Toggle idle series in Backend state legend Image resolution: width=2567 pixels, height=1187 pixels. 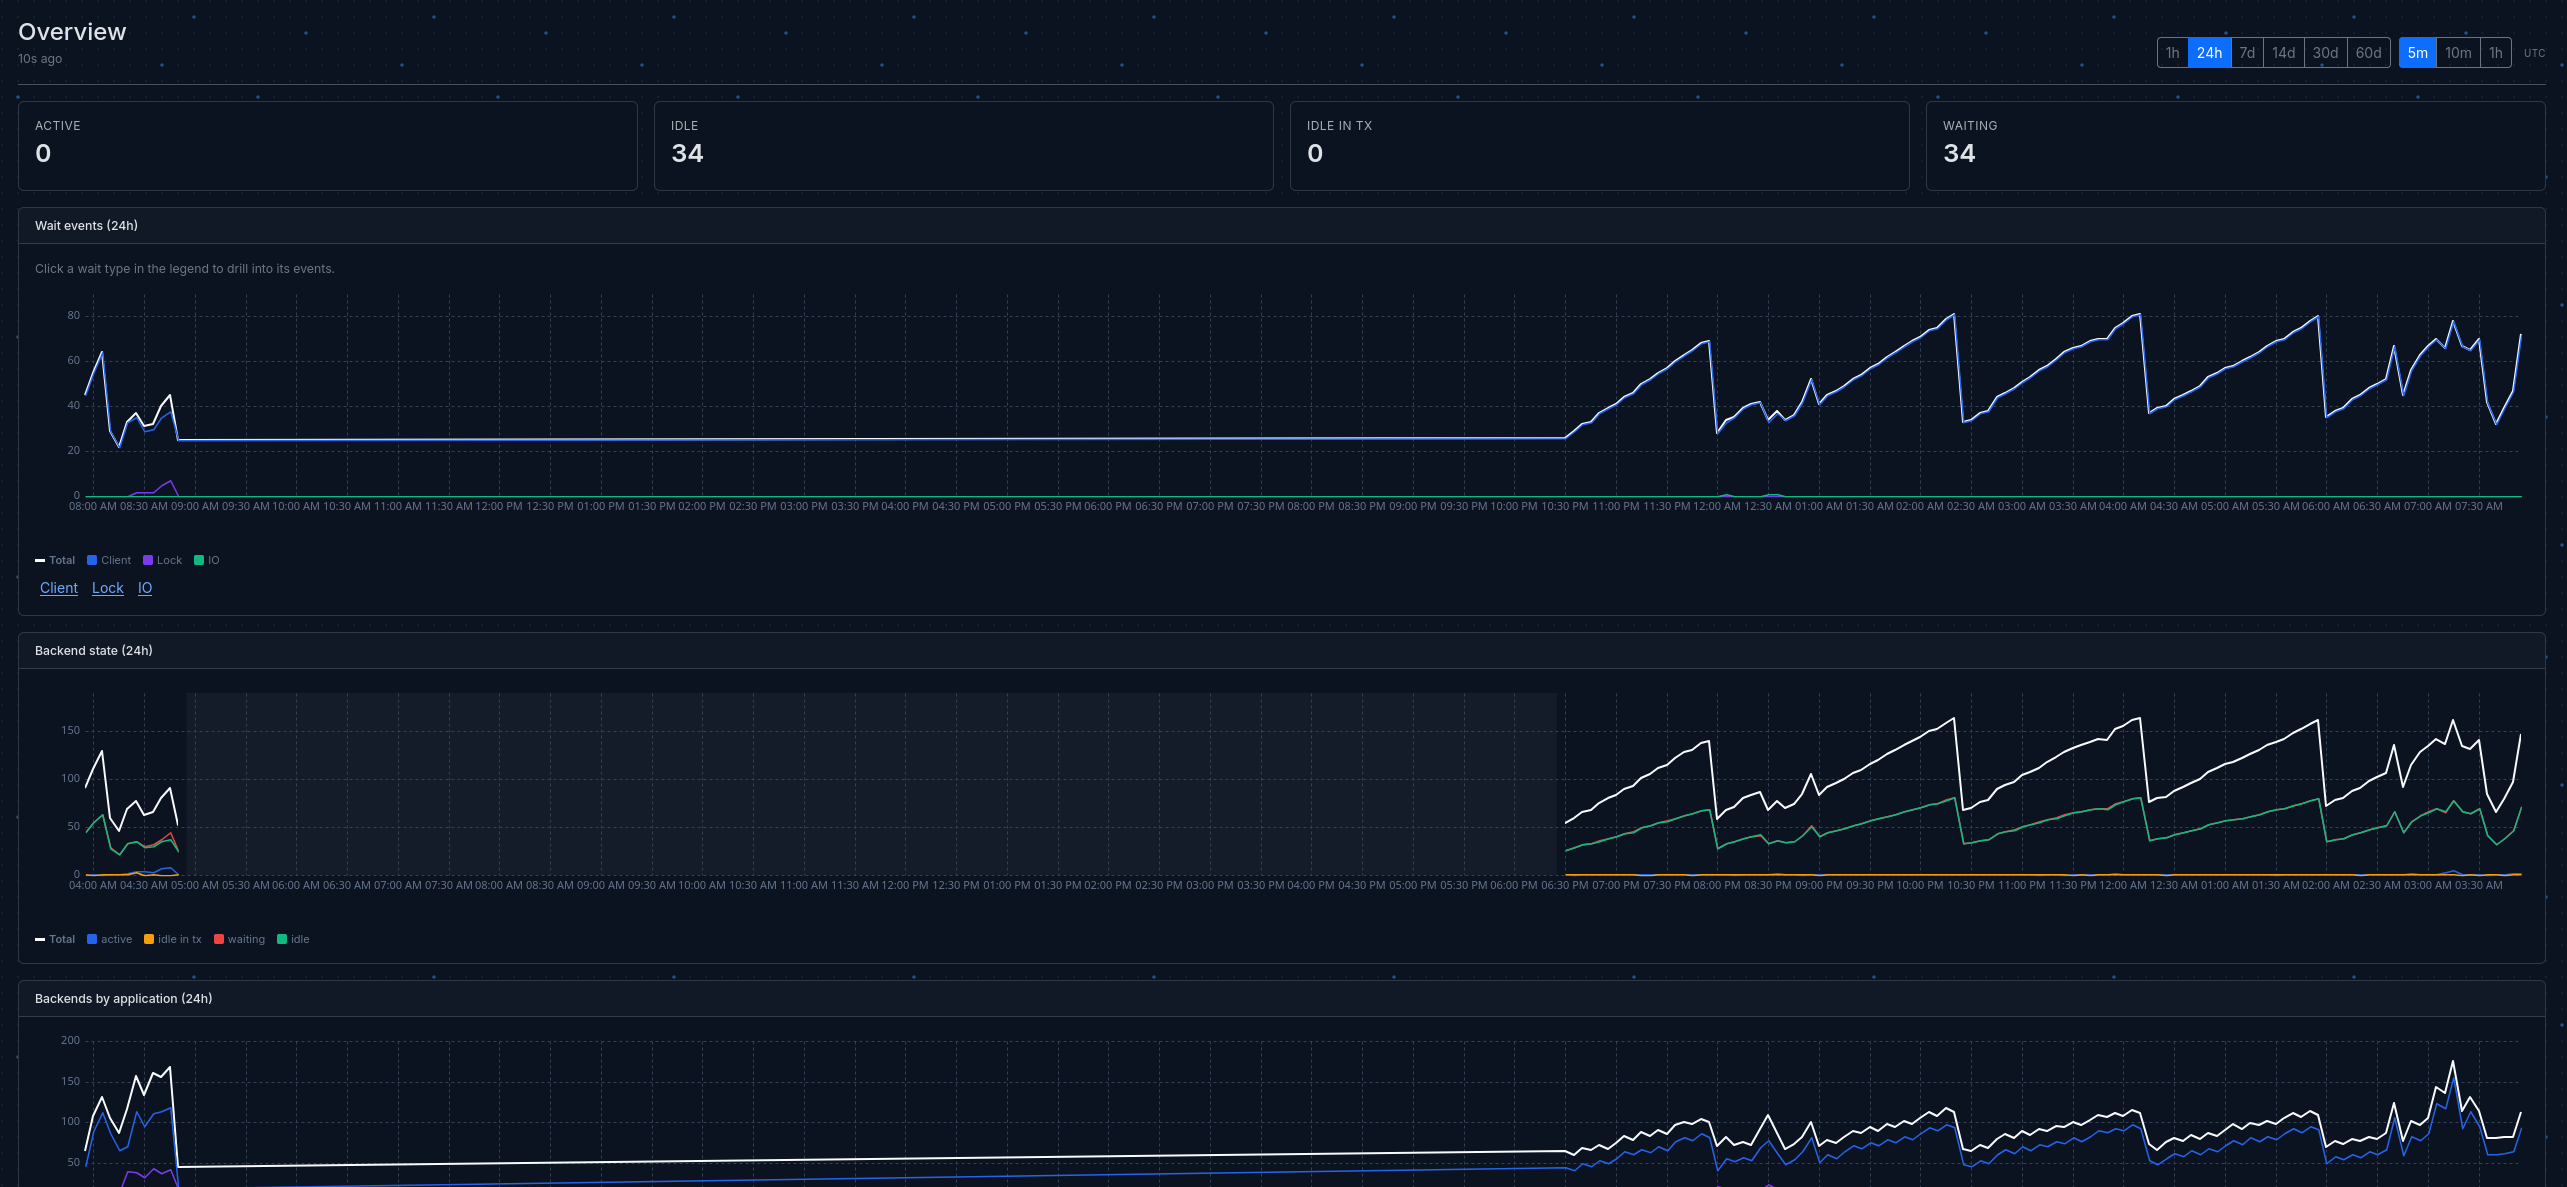[293, 940]
